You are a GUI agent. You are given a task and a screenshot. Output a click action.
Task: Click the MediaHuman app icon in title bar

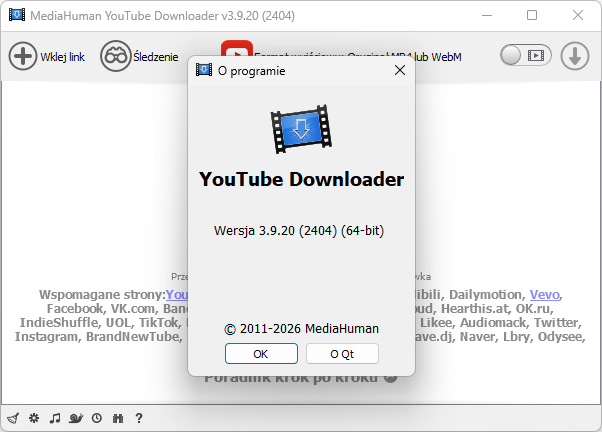pyautogui.click(x=17, y=15)
